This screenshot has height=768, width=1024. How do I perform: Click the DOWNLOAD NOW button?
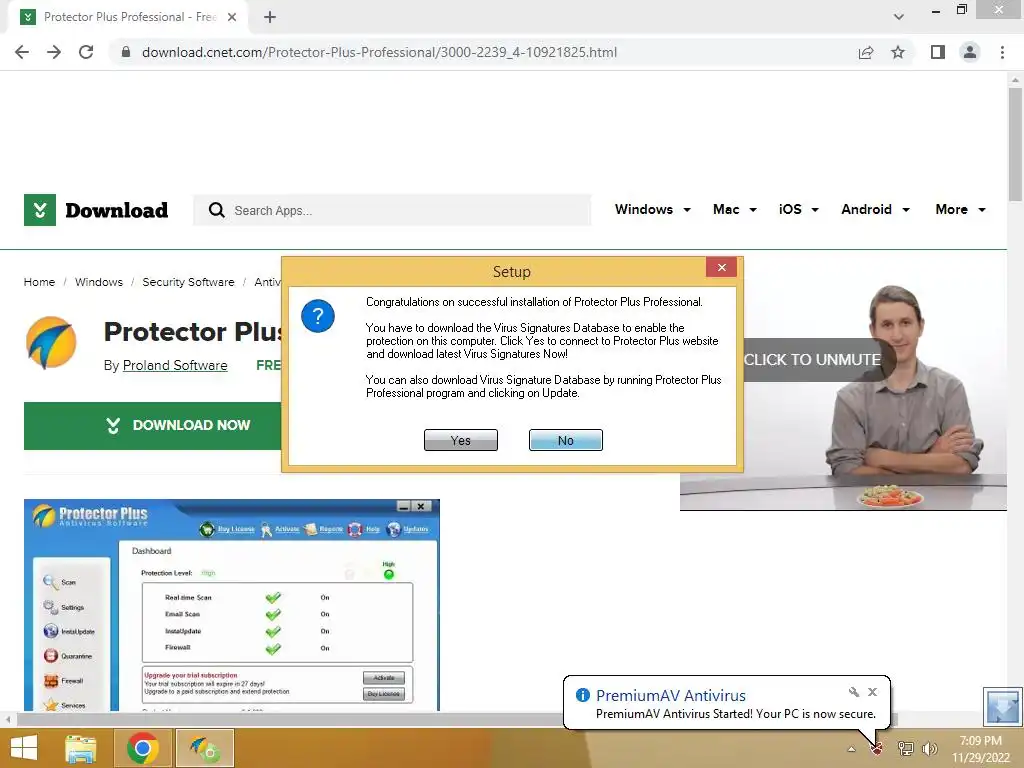(x=153, y=426)
